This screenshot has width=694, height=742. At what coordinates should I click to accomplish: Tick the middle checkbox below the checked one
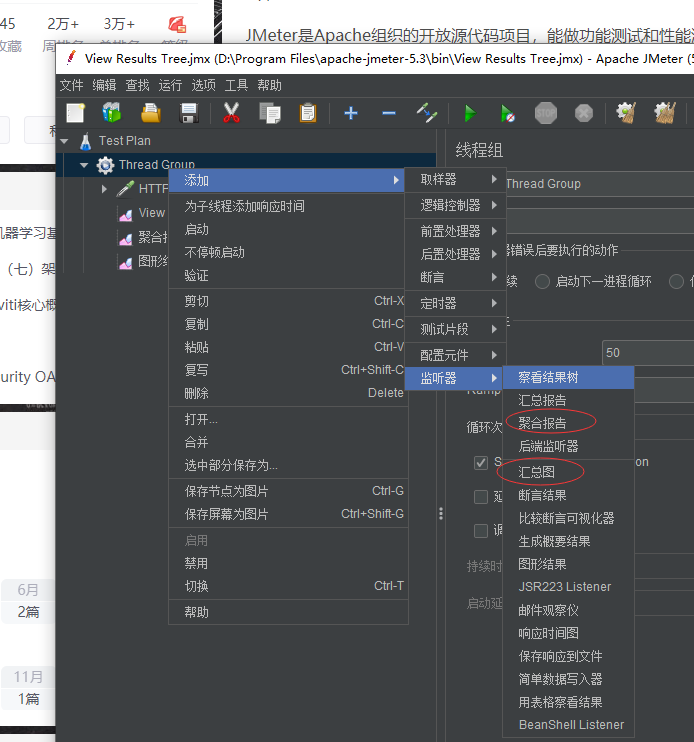(x=481, y=497)
